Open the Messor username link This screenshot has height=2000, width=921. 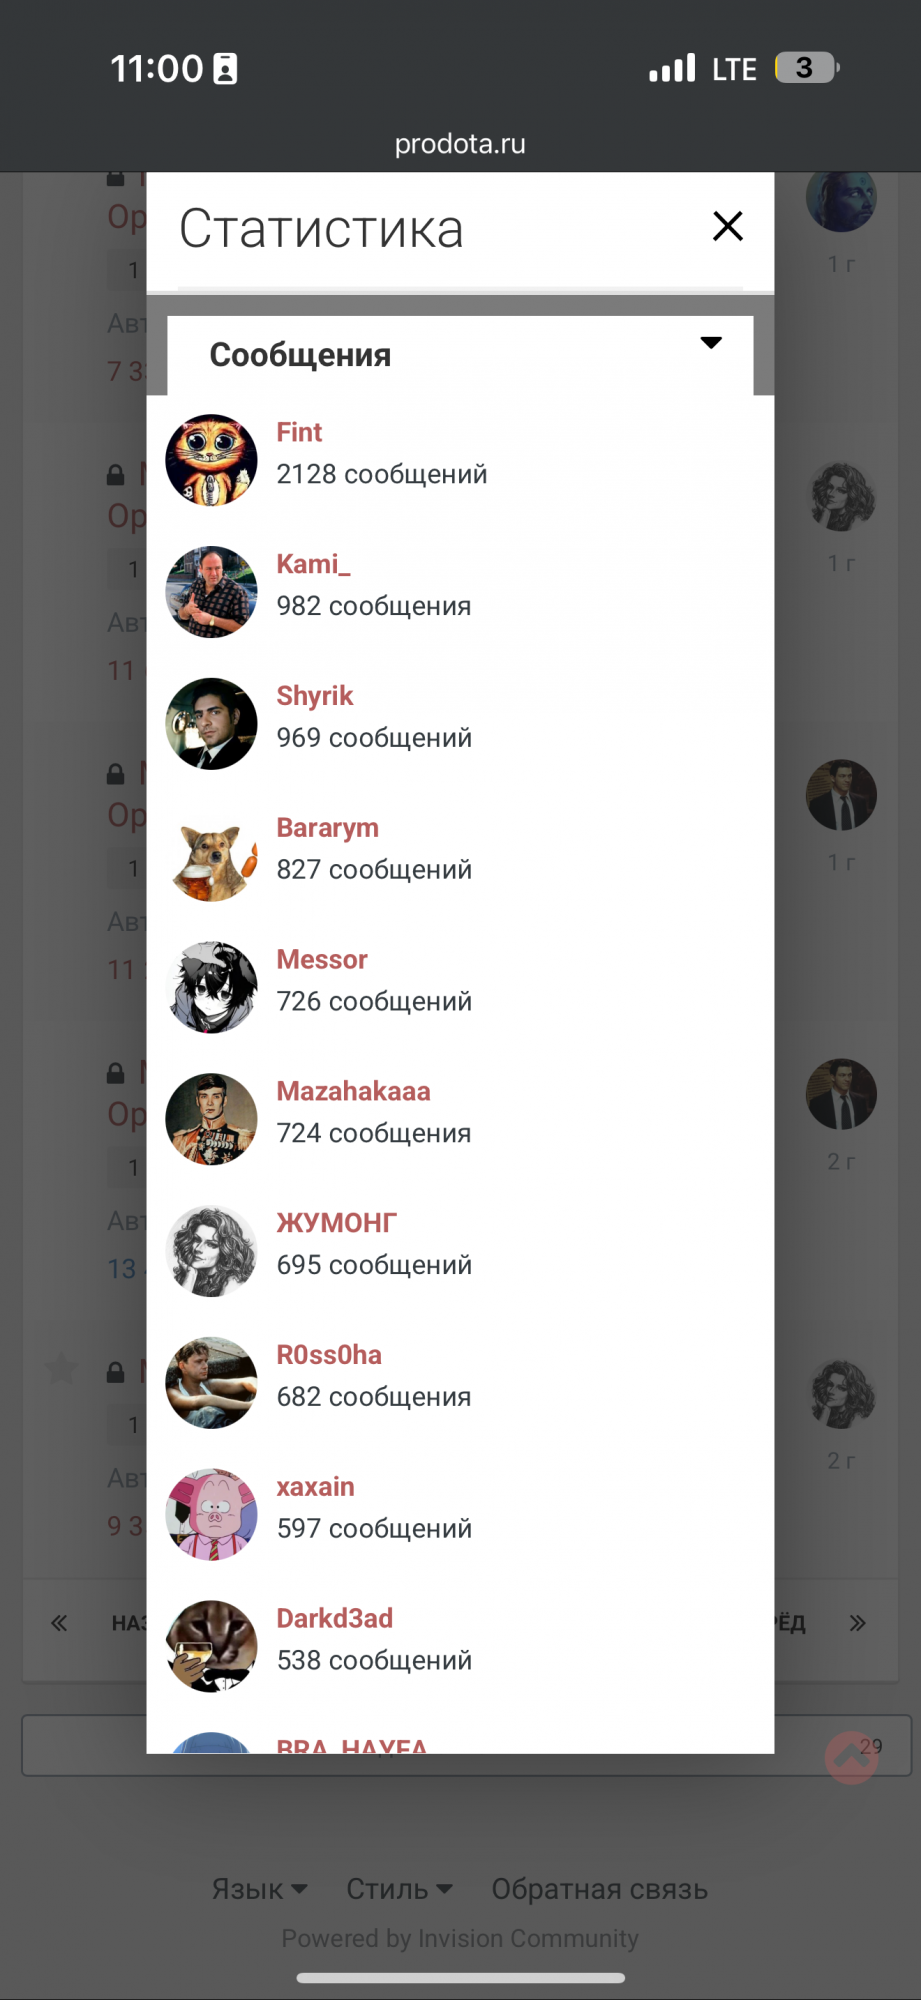[322, 960]
